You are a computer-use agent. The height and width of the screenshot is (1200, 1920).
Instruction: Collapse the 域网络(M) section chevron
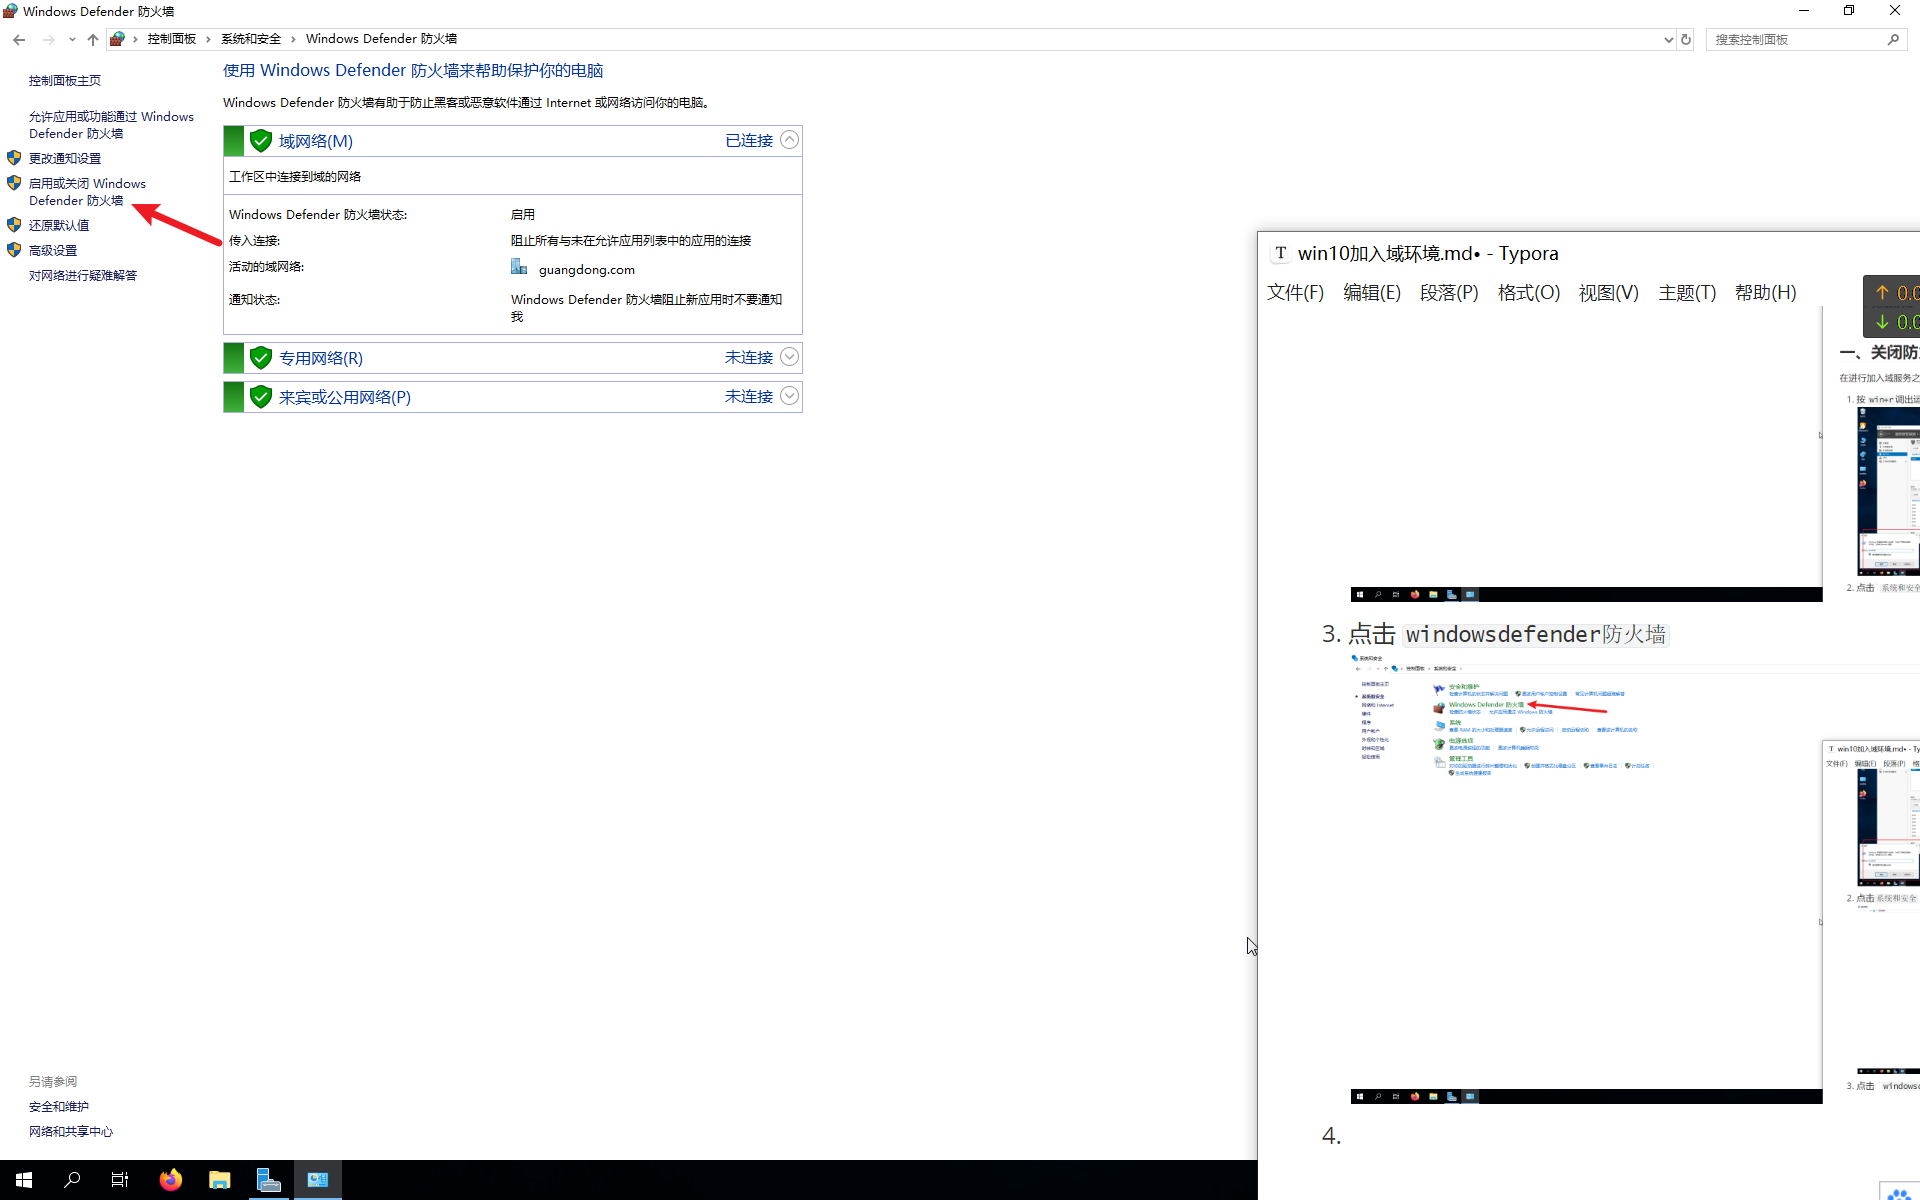pos(789,140)
